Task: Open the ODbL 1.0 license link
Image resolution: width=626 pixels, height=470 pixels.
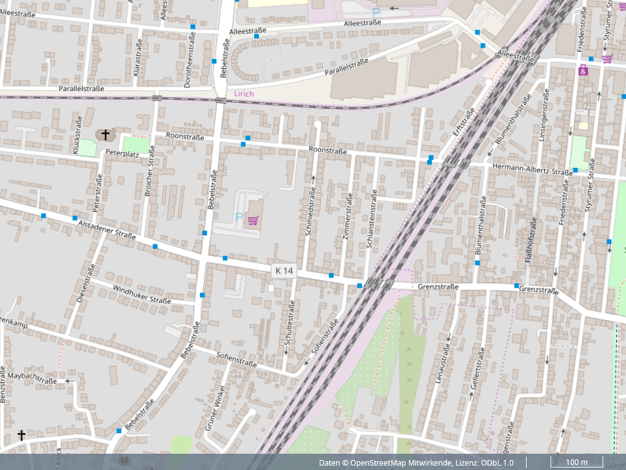Action: (495, 463)
